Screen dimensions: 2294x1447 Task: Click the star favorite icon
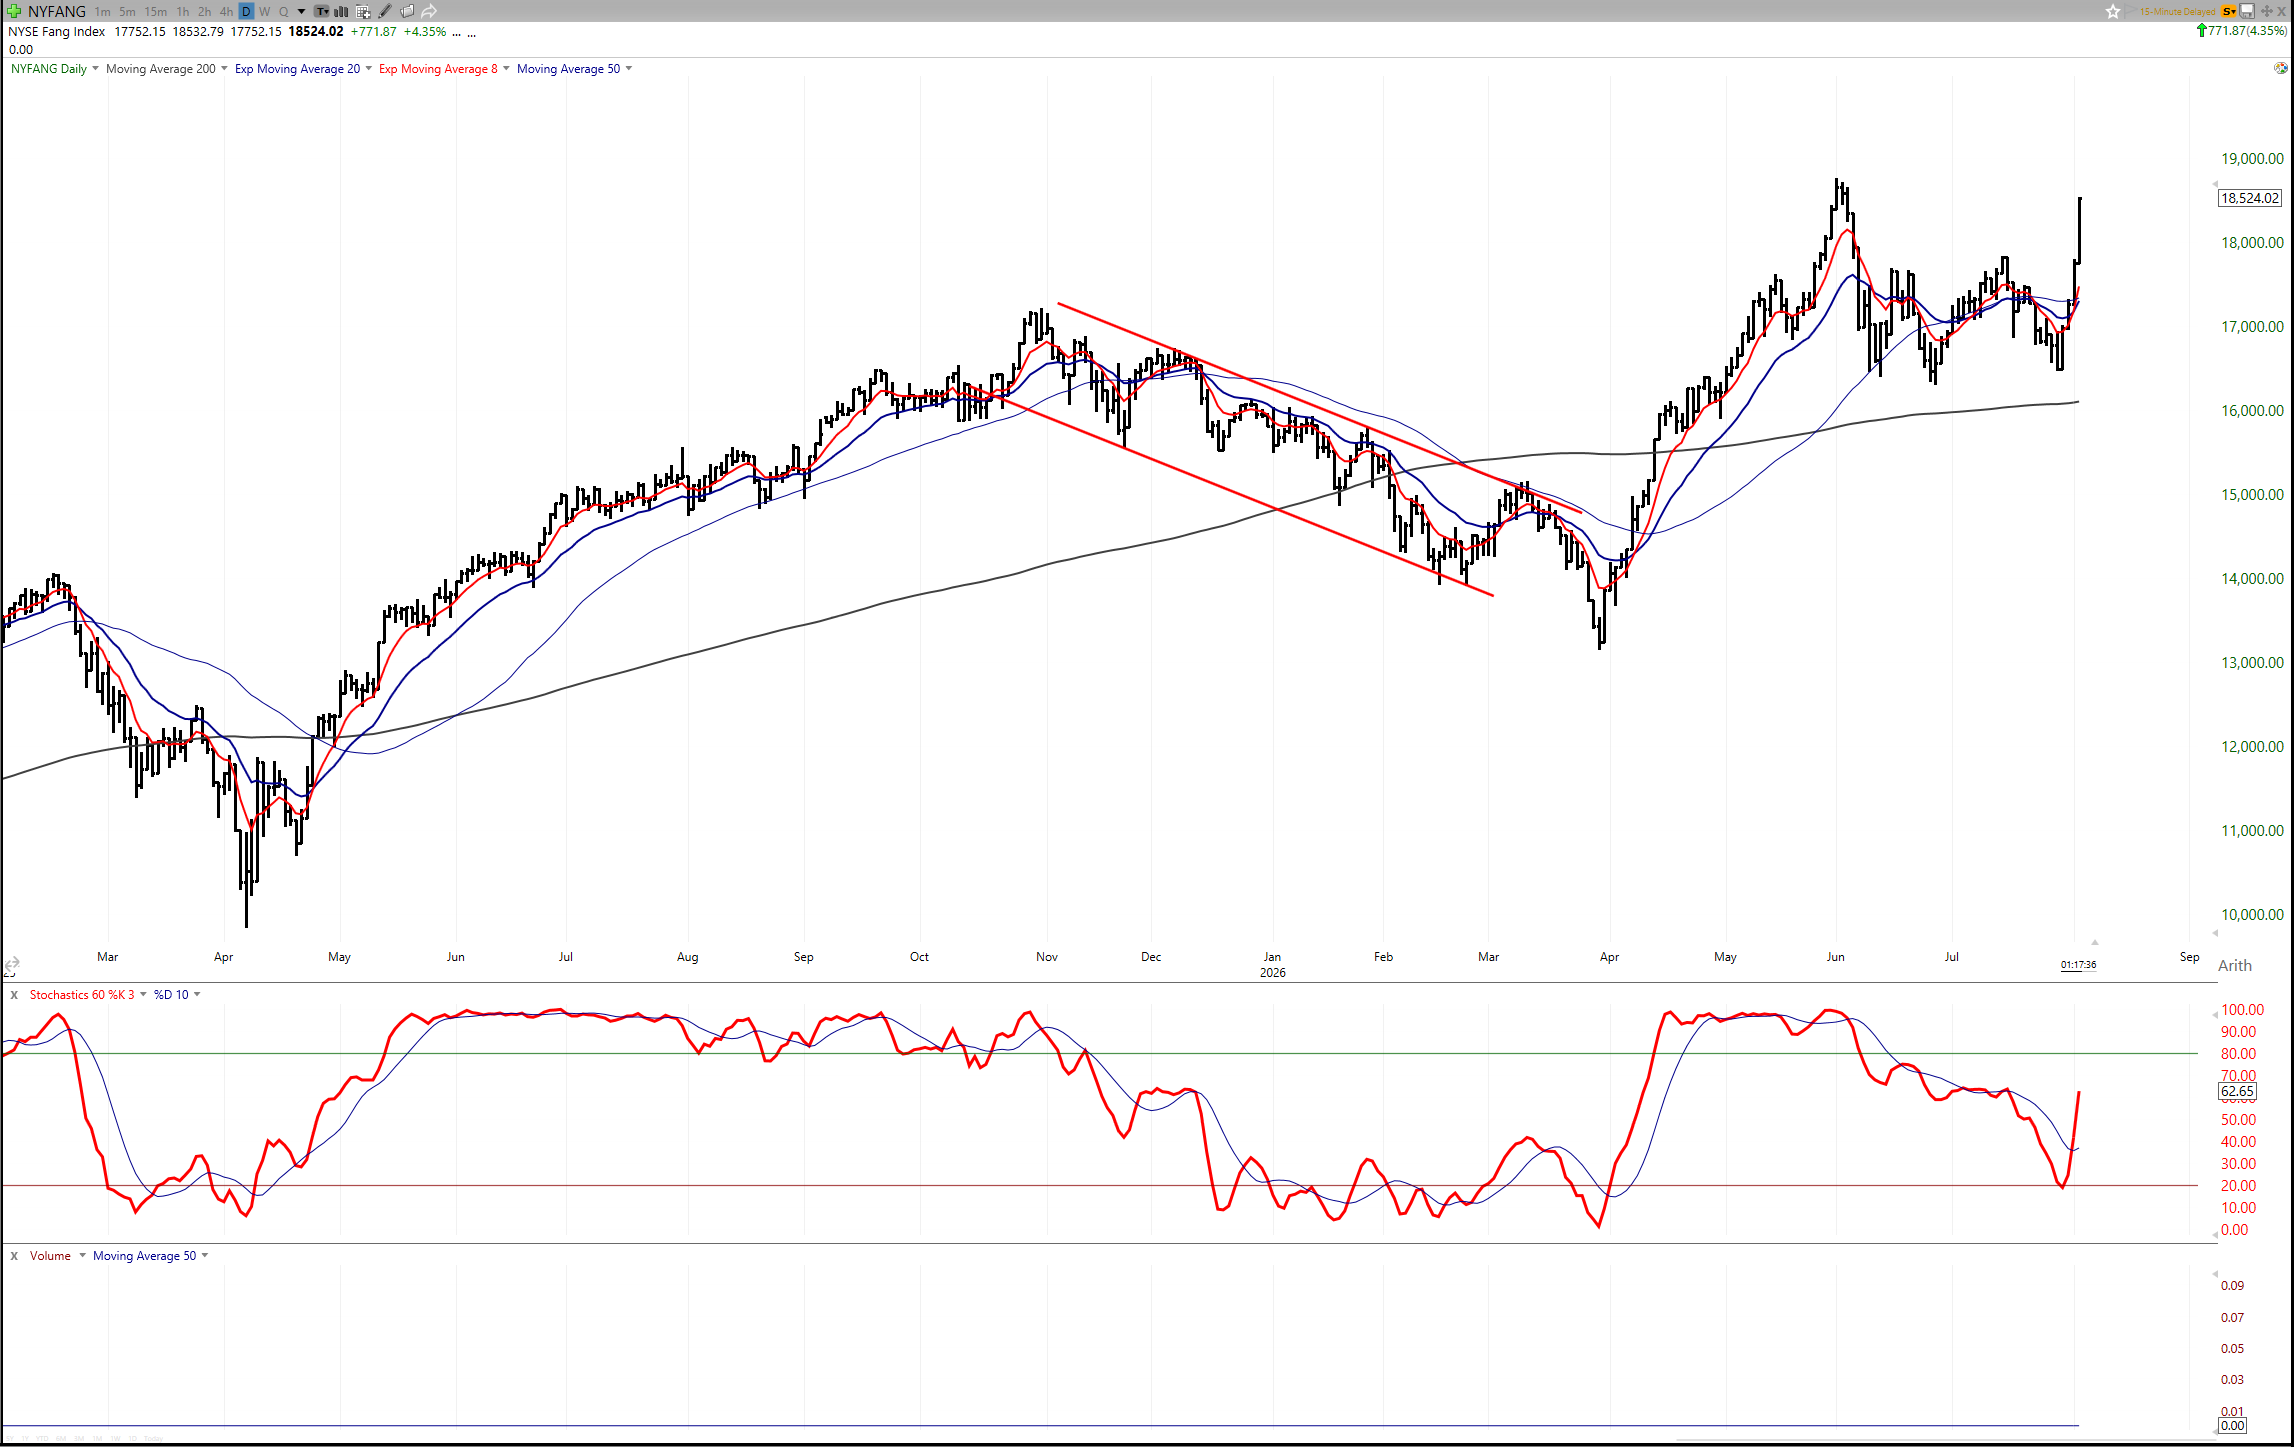pos(2113,11)
